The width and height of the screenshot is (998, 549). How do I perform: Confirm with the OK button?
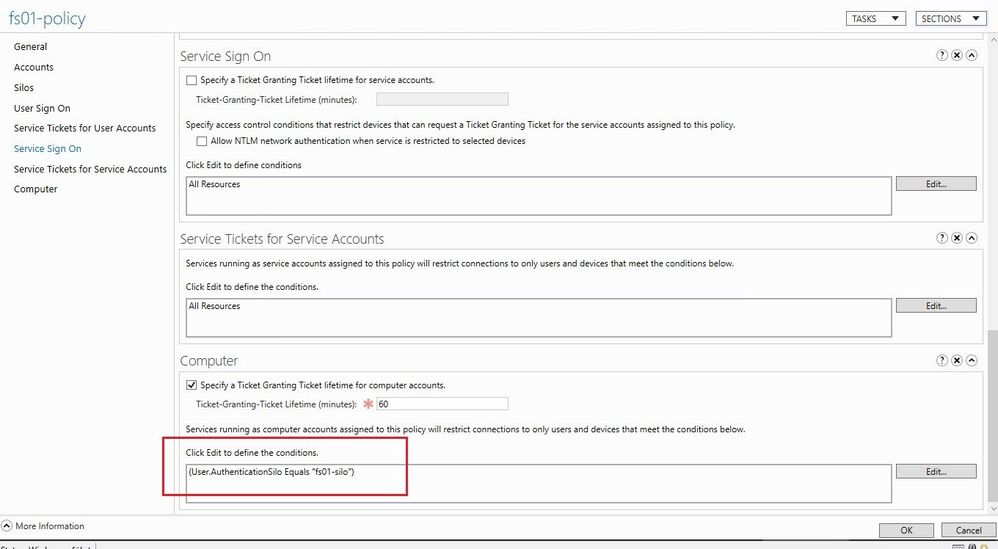click(906, 530)
